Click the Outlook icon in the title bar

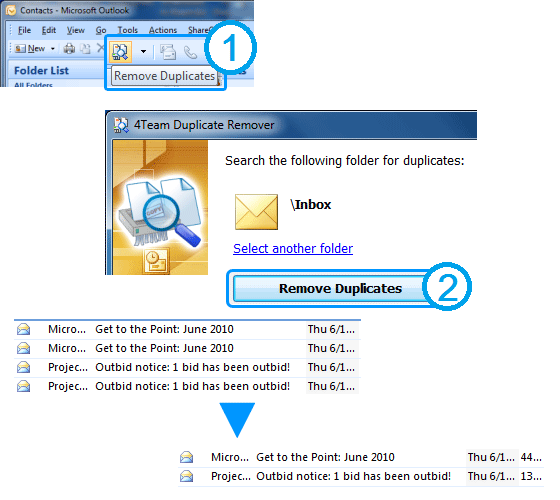pos(11,10)
